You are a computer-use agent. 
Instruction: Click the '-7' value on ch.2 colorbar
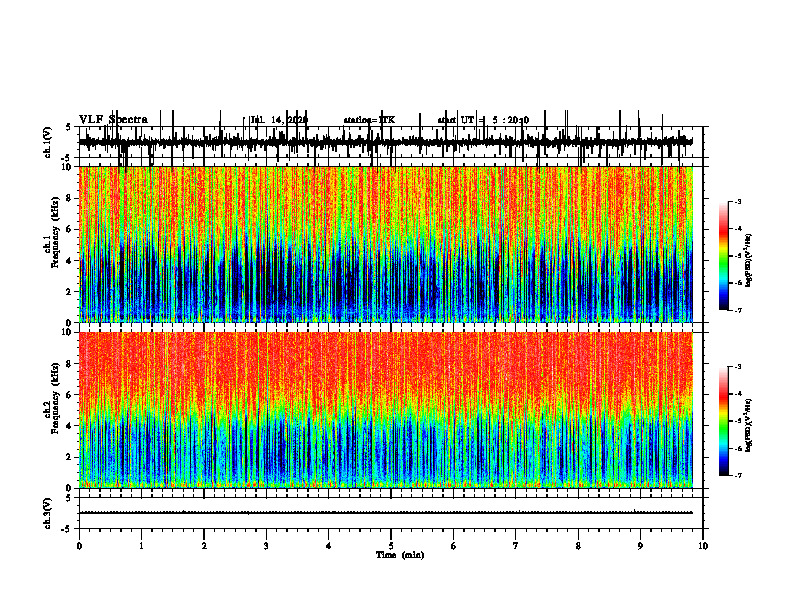(x=738, y=475)
